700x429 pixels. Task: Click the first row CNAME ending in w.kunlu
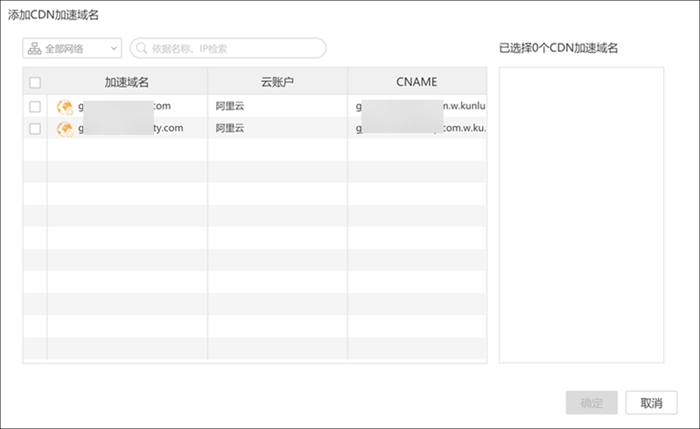458,106
